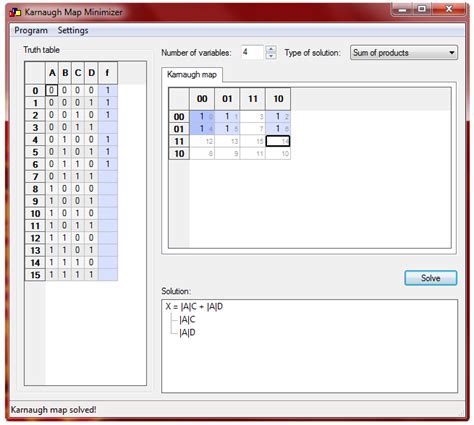Click Karnaugh map row header 01
The width and height of the screenshot is (474, 425).
(x=179, y=129)
